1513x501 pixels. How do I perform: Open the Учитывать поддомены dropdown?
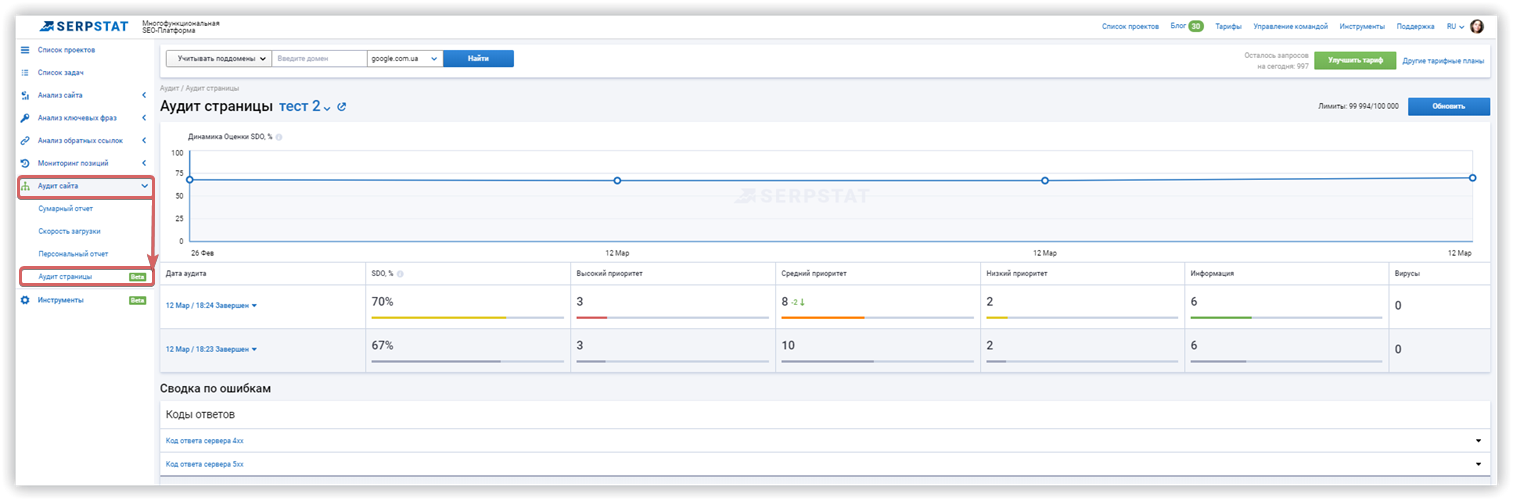[219, 59]
